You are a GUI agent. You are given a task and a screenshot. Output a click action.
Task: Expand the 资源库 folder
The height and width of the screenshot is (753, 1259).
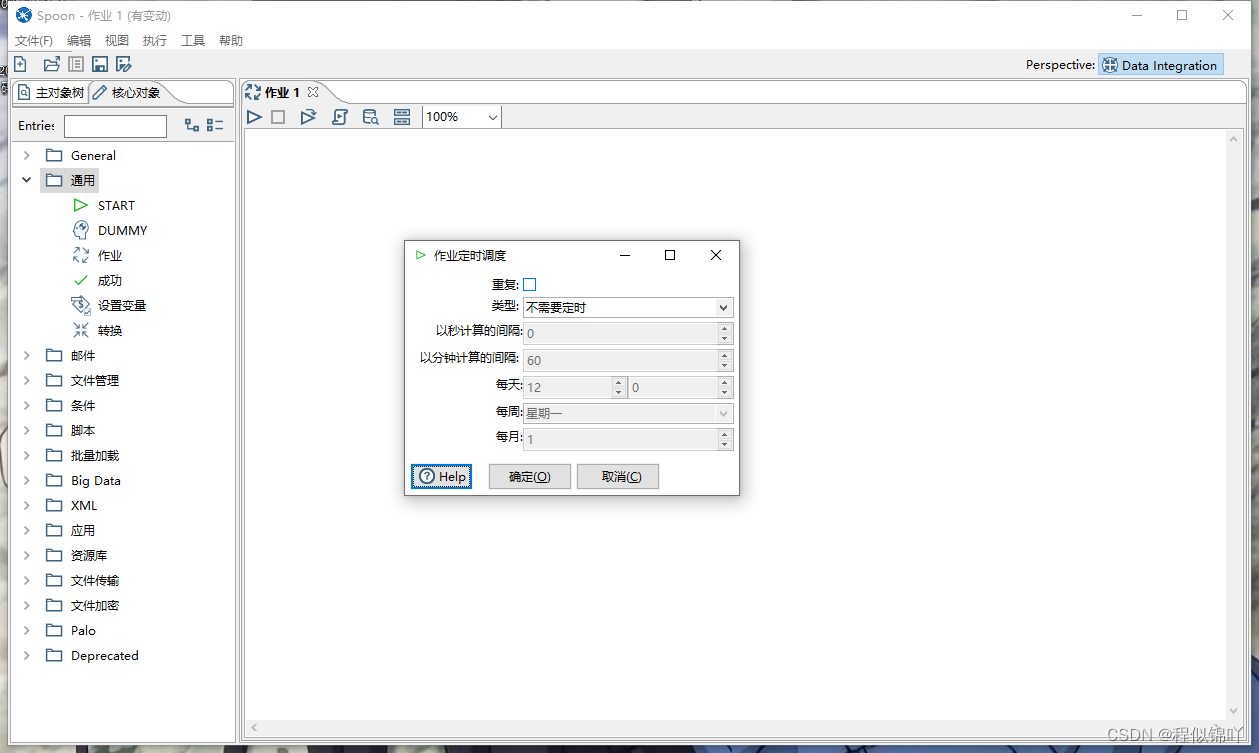coord(27,555)
